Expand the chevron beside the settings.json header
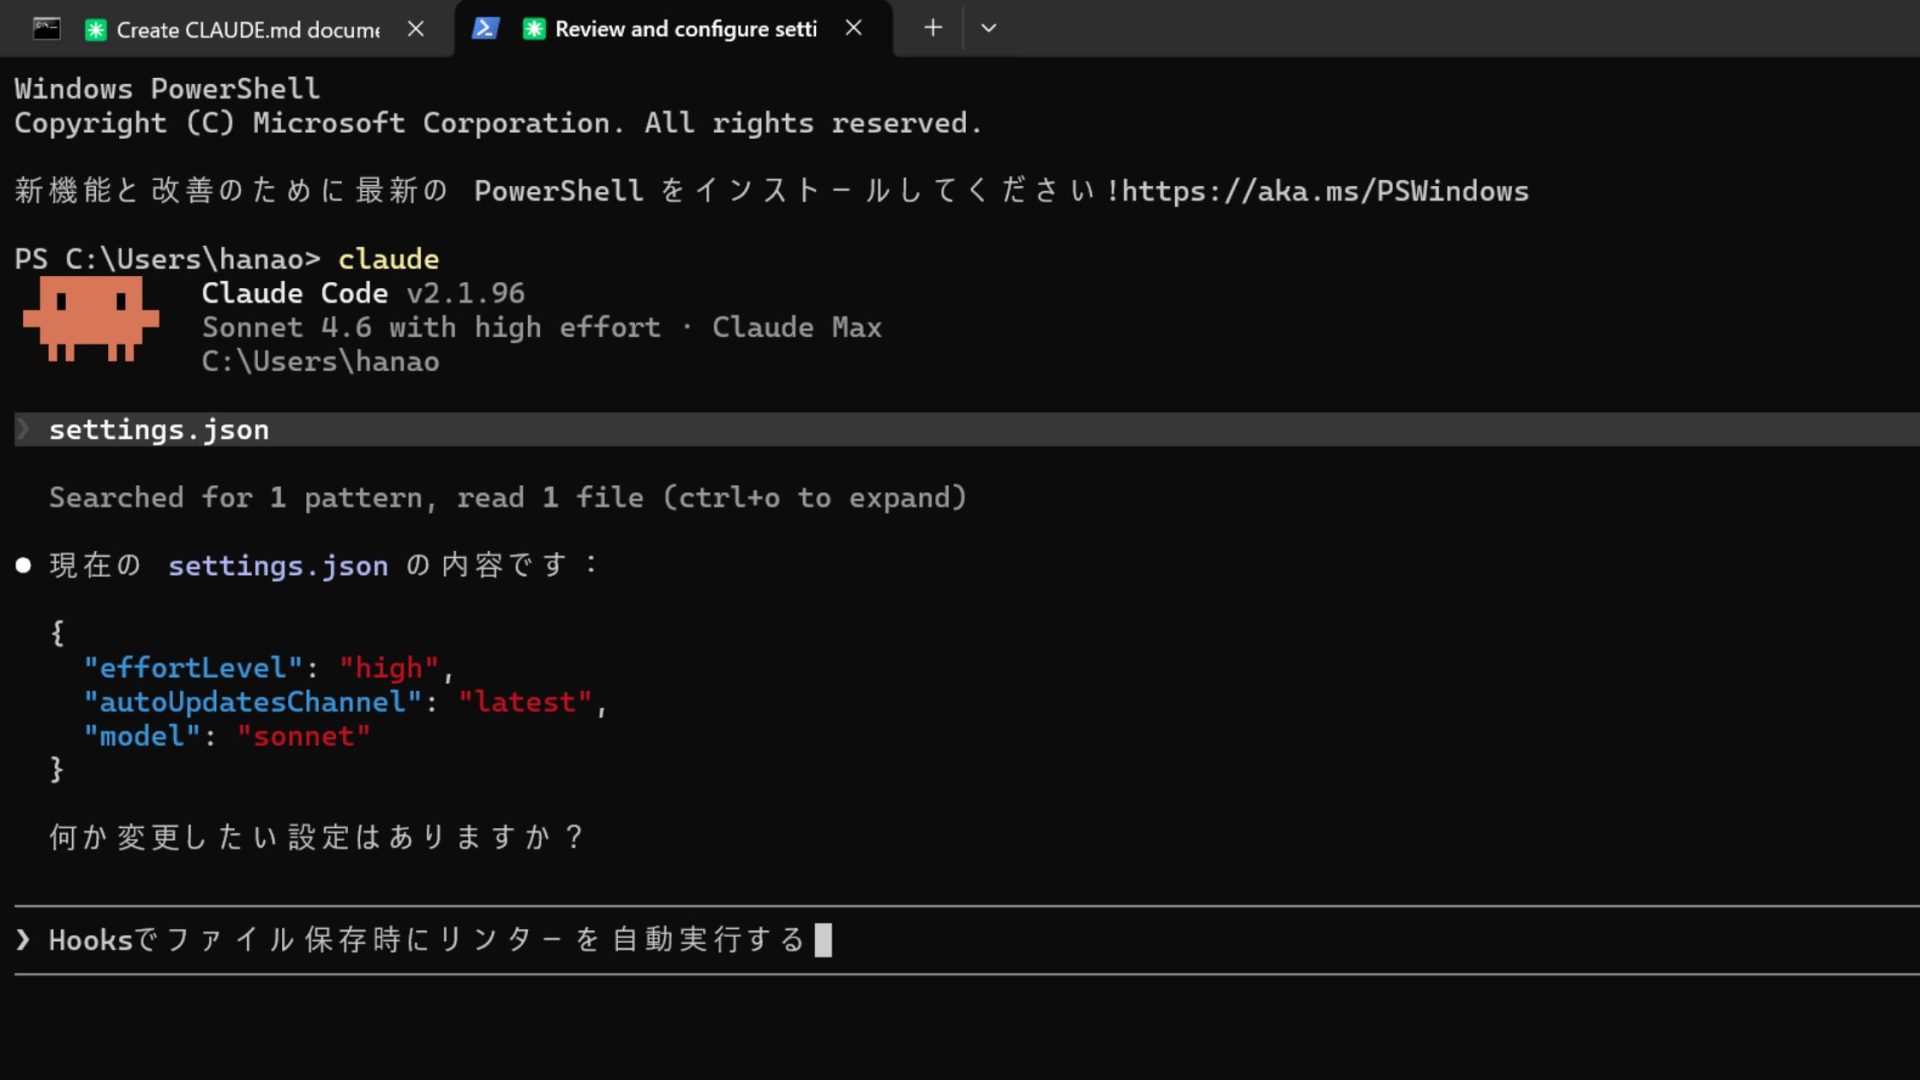The image size is (1920, 1080). [x=23, y=429]
